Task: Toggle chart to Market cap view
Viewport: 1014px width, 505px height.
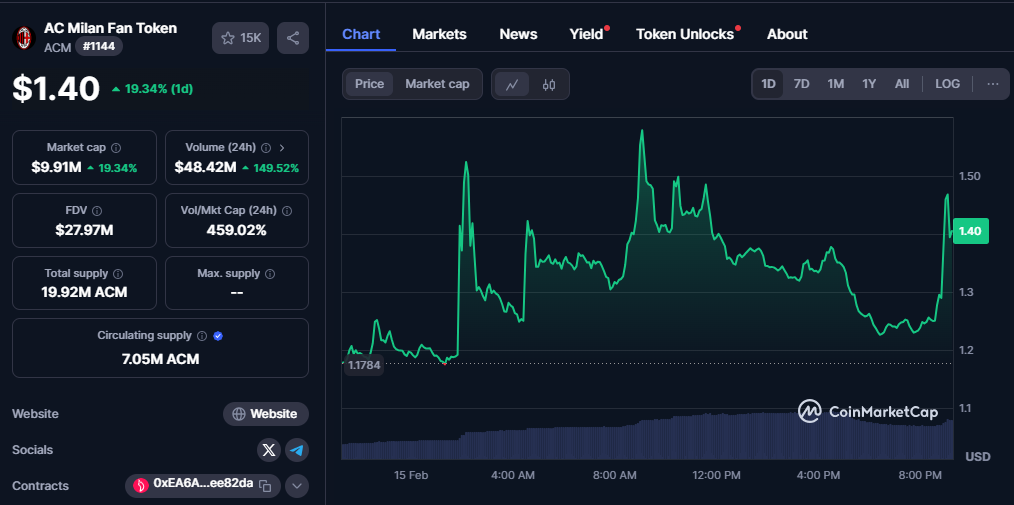Action: coord(437,84)
